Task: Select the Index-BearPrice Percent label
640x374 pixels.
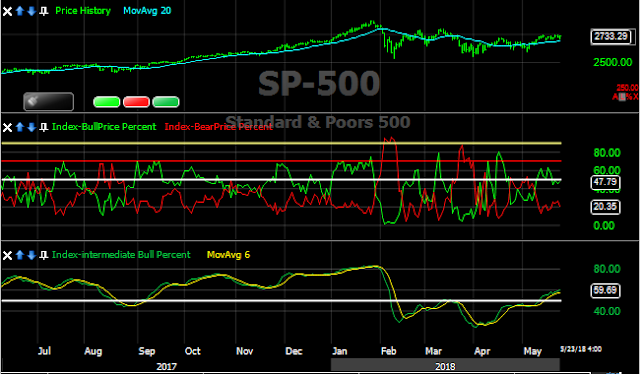Action: point(218,127)
